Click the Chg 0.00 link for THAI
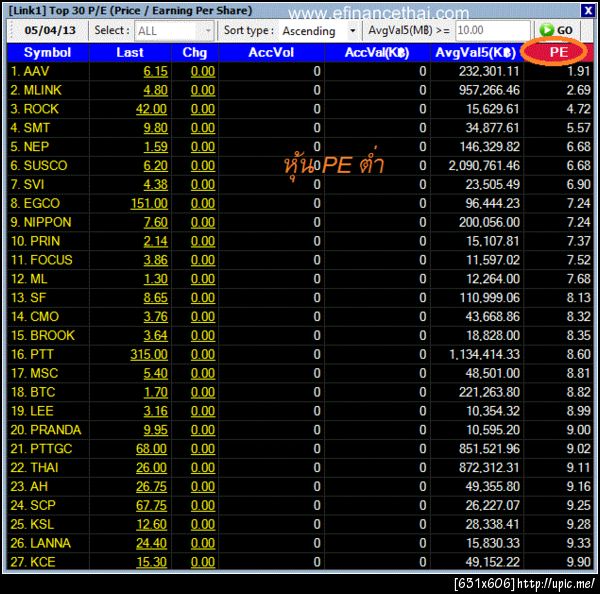The width and height of the screenshot is (600, 594). (x=203, y=468)
